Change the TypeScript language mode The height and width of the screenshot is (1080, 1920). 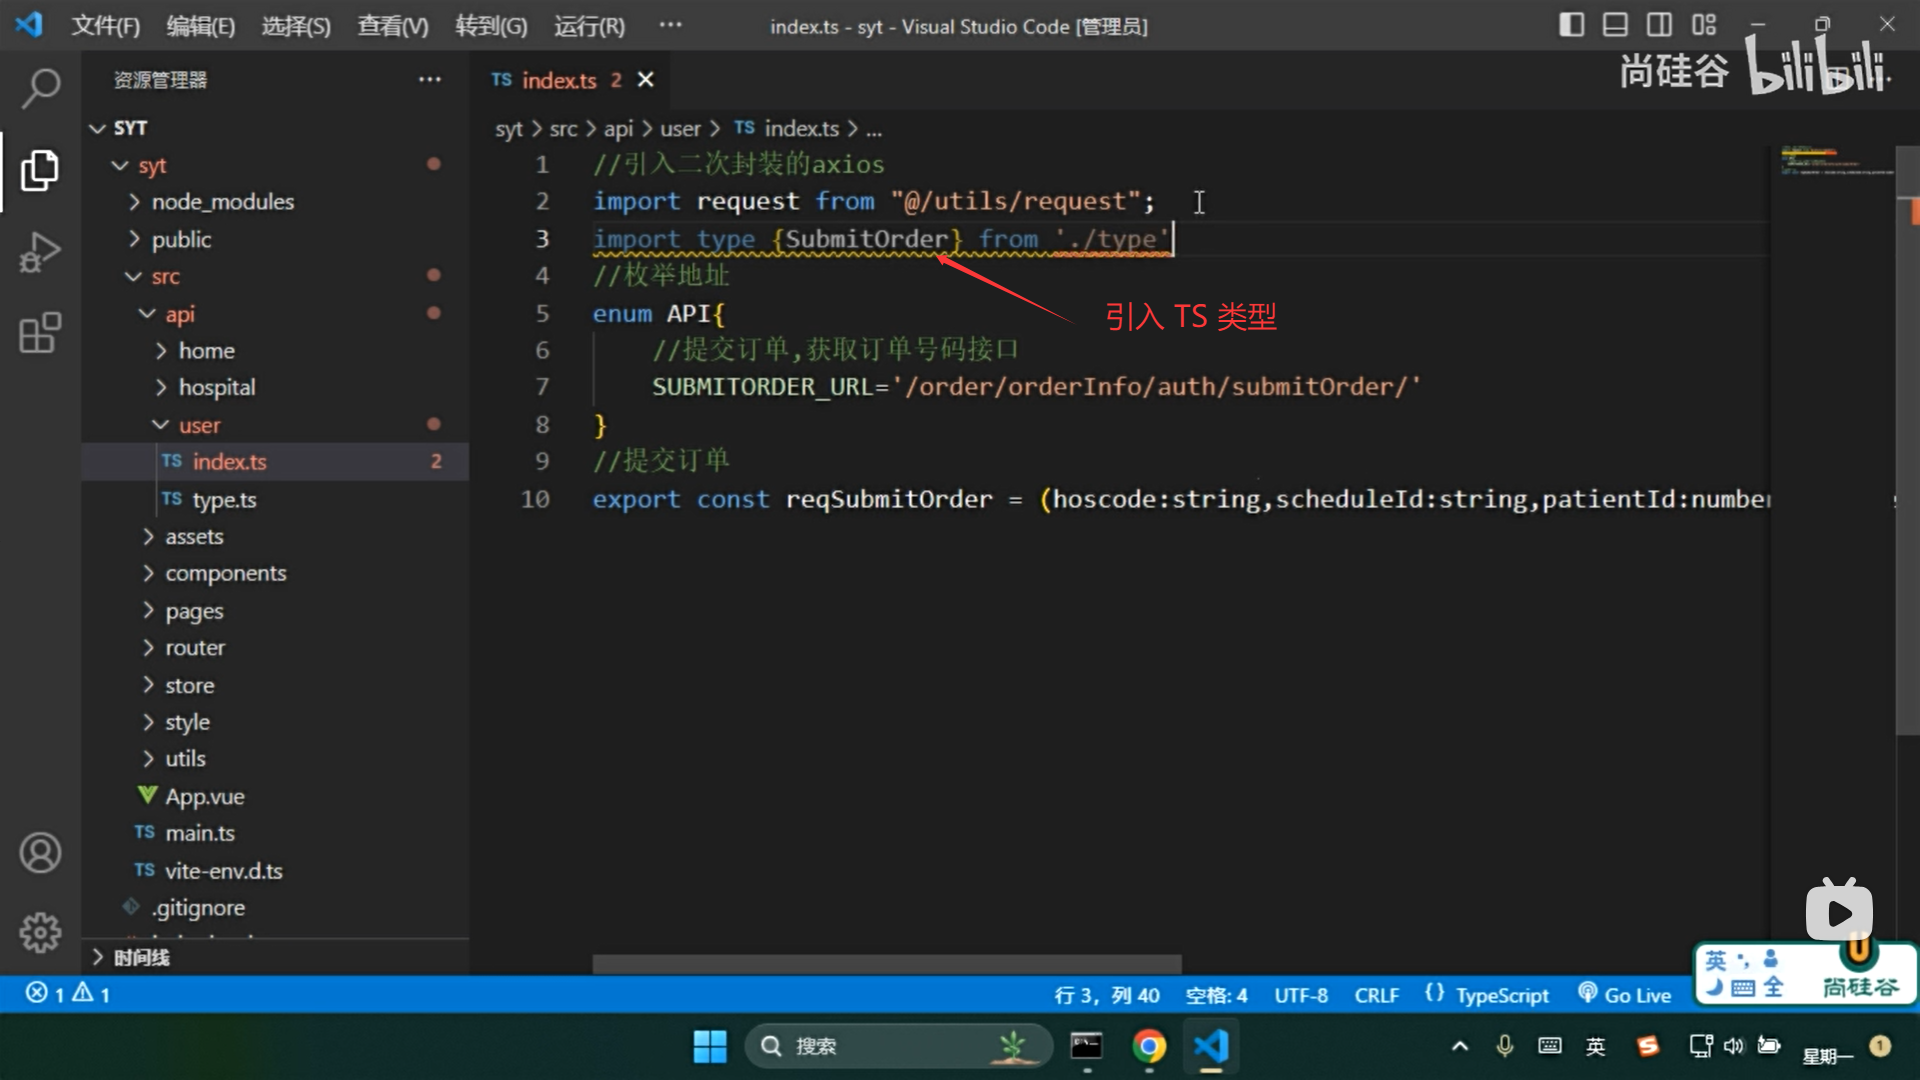click(1501, 995)
